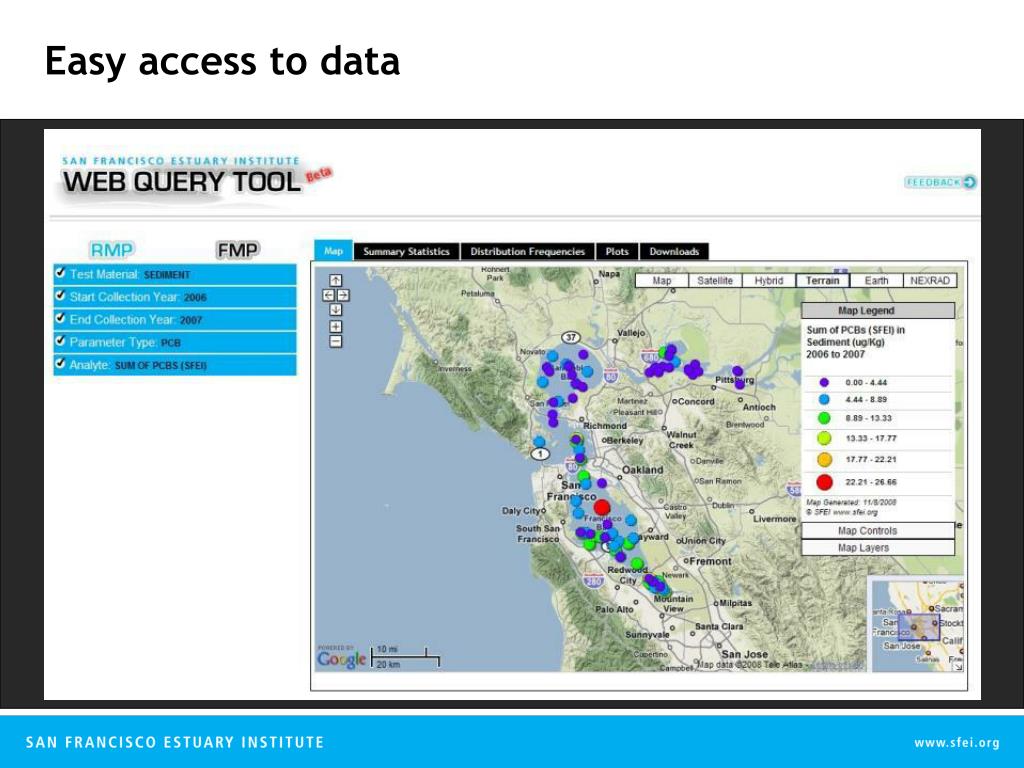
Task: Toggle the Parameter Type checkbox
Action: click(x=61, y=341)
